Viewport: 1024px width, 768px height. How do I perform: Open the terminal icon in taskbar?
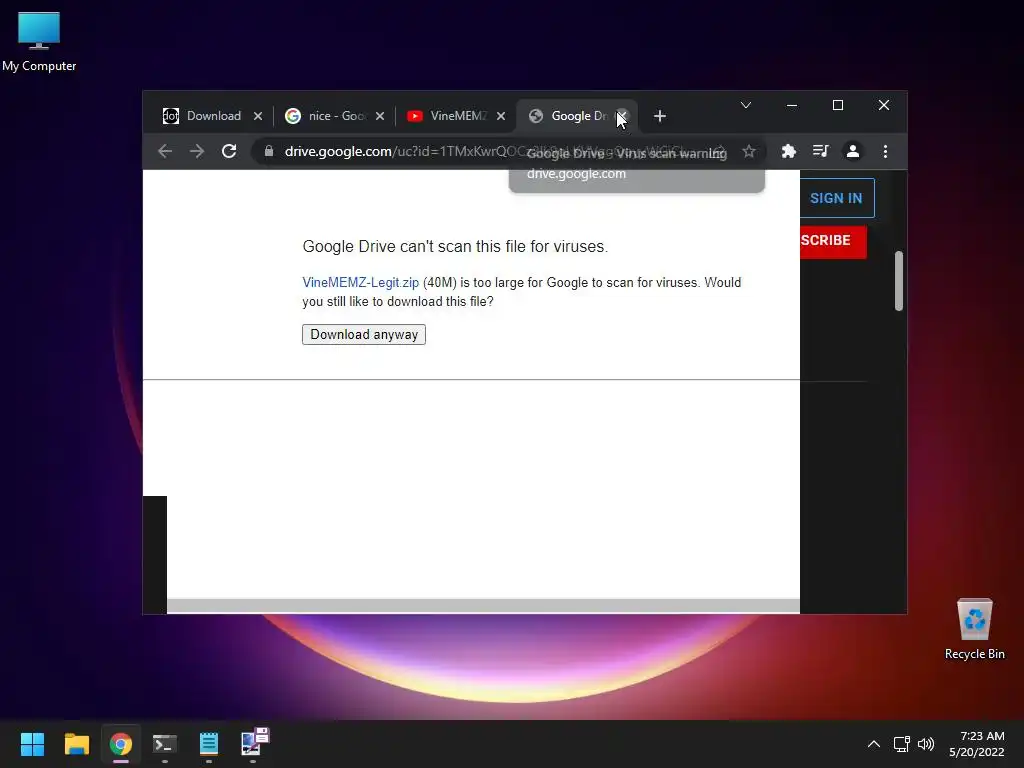(x=165, y=744)
